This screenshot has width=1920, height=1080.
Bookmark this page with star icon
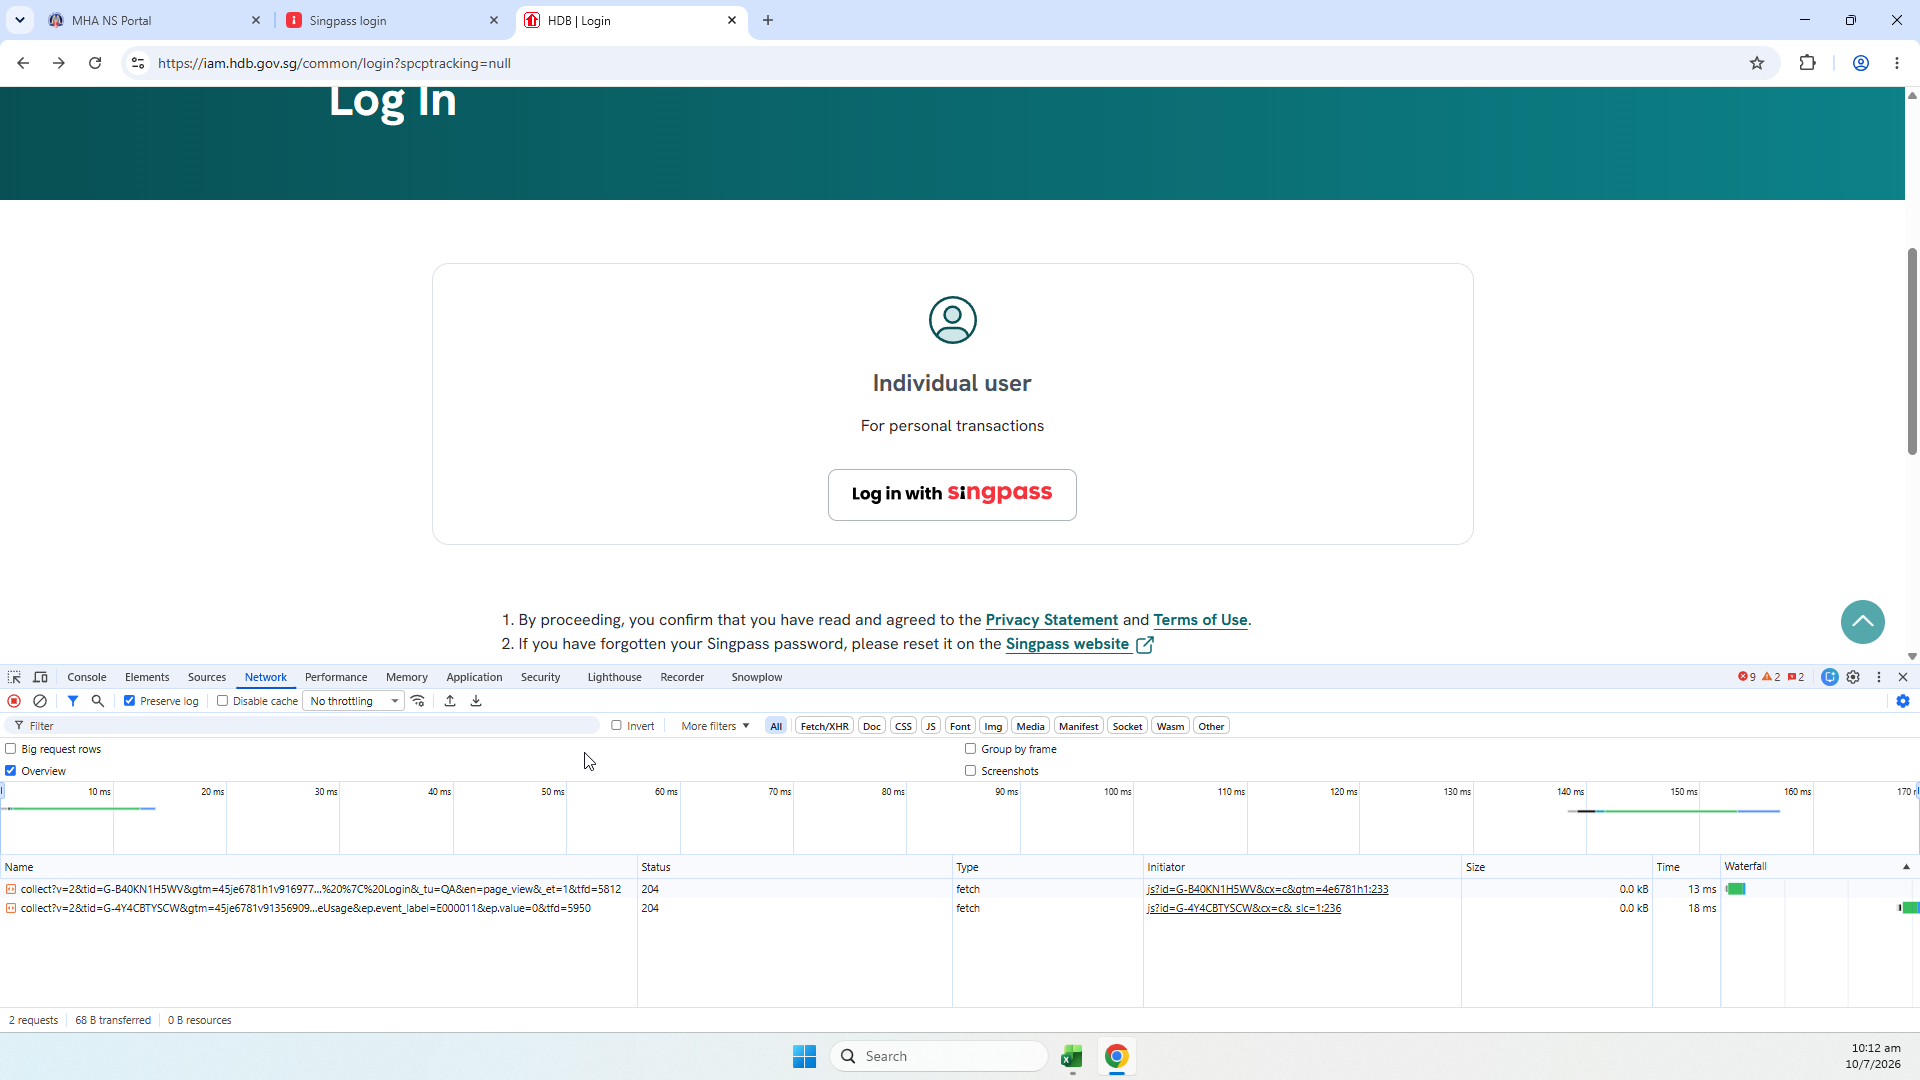click(1757, 63)
